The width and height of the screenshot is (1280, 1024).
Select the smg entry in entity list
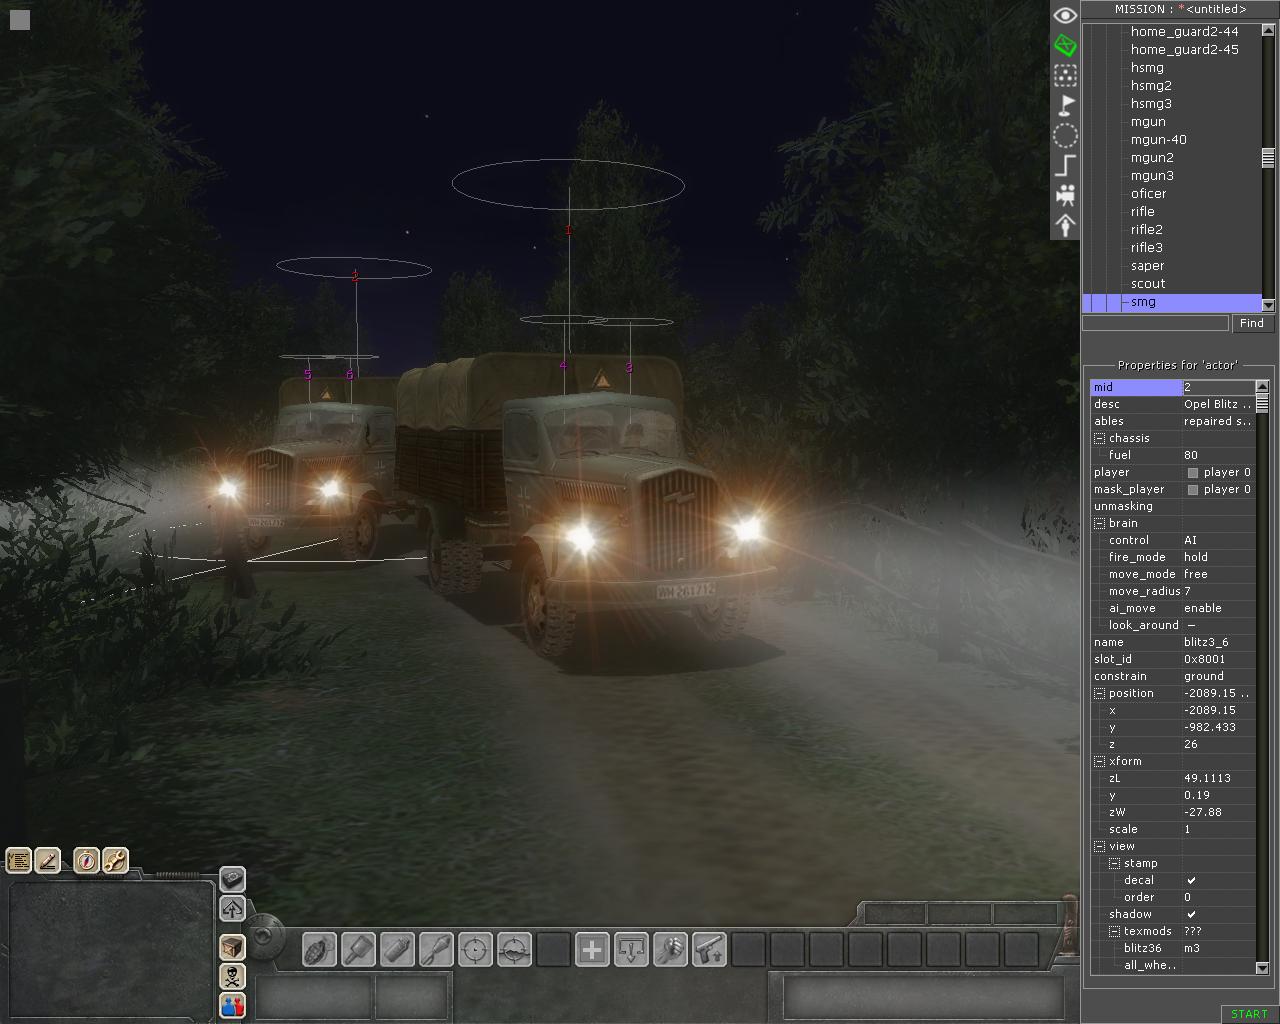click(x=1171, y=302)
